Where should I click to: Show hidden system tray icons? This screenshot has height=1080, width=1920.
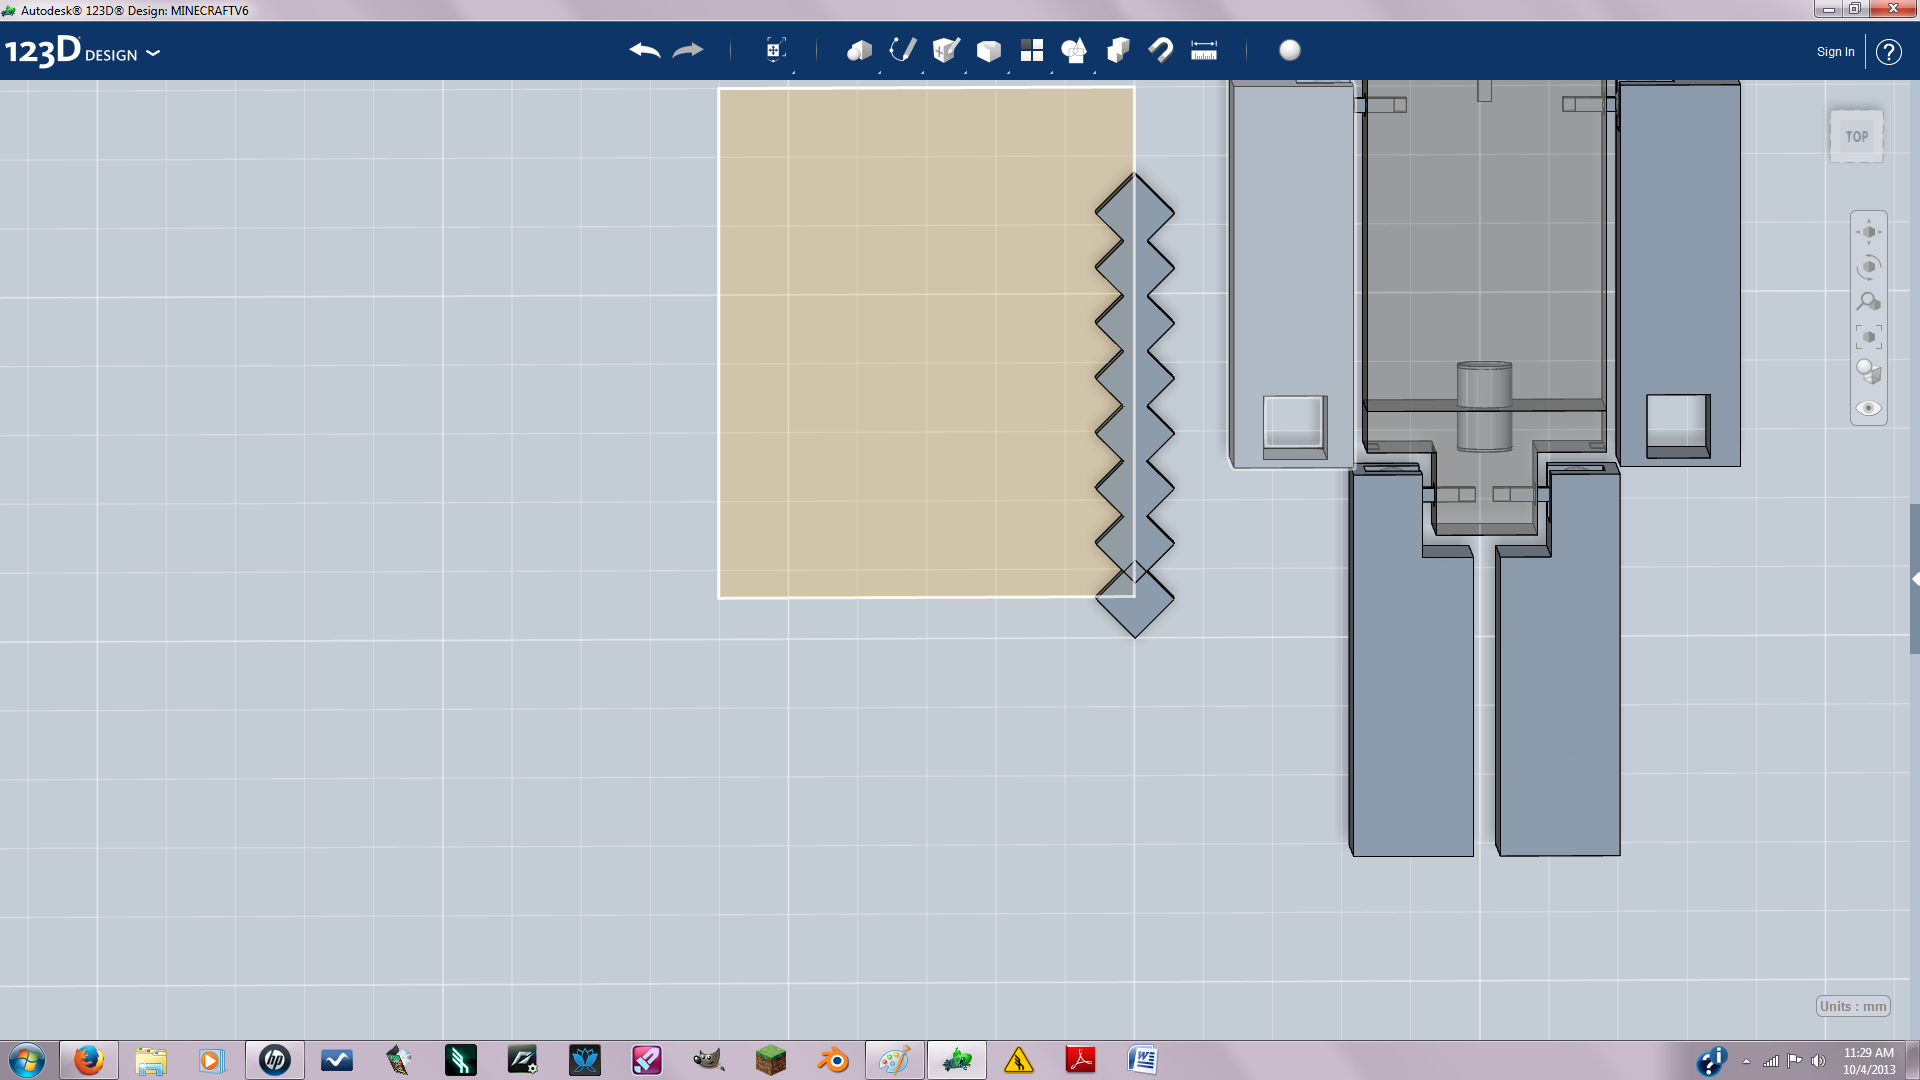point(1746,1061)
